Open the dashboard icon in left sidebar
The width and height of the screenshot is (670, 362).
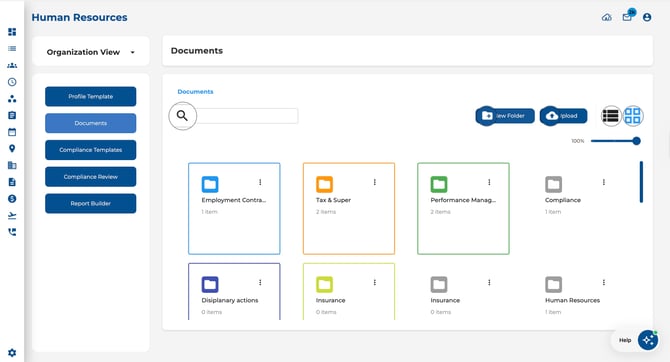tap(12, 32)
